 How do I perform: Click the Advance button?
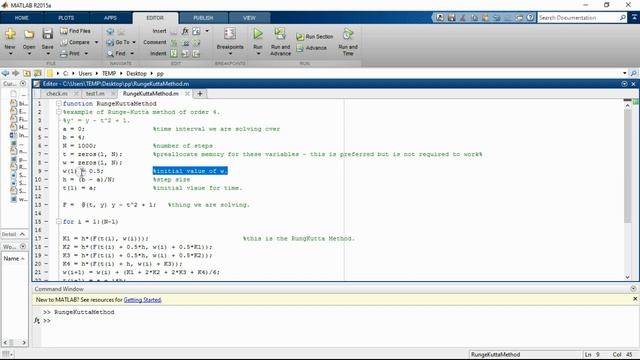click(311, 48)
